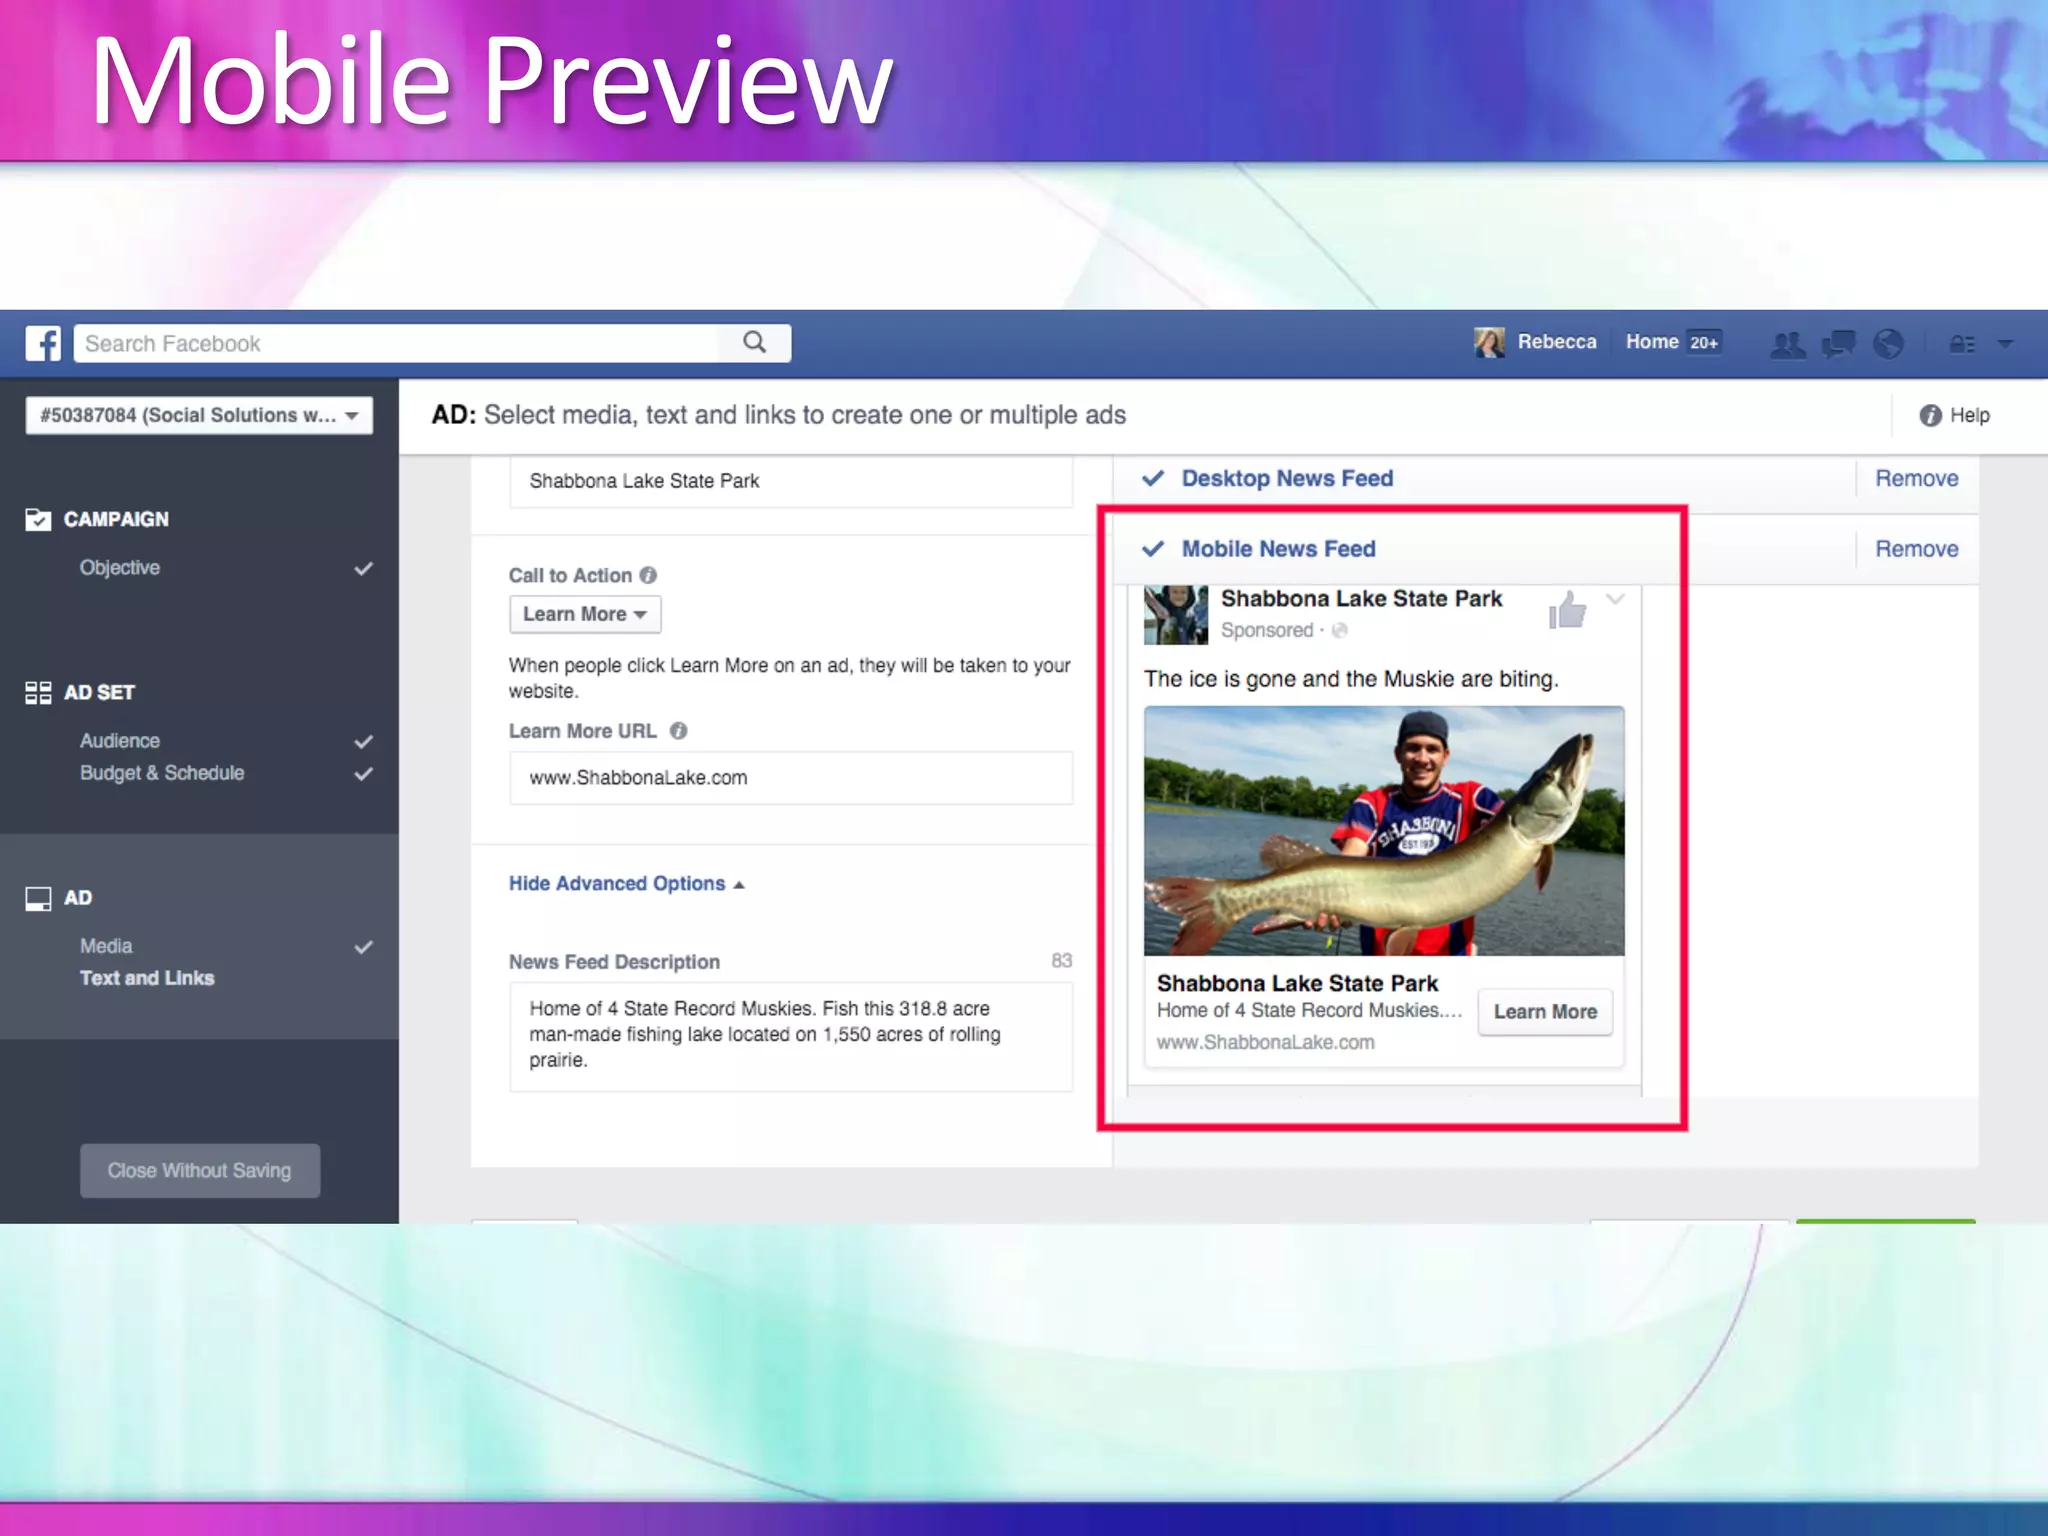Click the Shabbona Lake State Park headline field
2048x1536 pixels.
click(x=791, y=481)
